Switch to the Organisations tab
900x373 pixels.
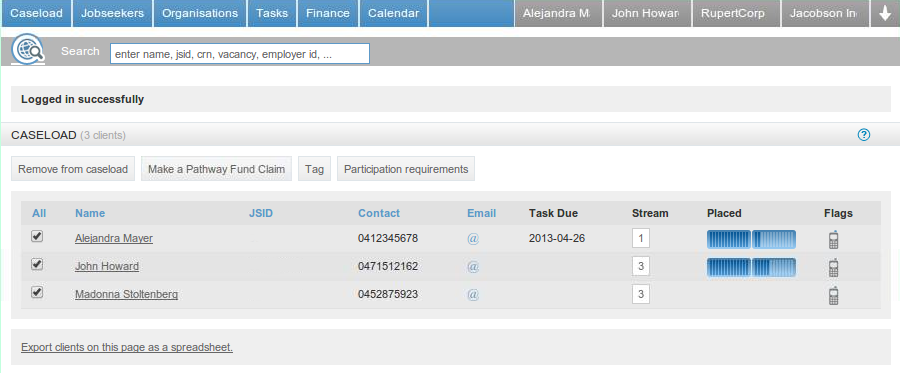[x=200, y=13]
